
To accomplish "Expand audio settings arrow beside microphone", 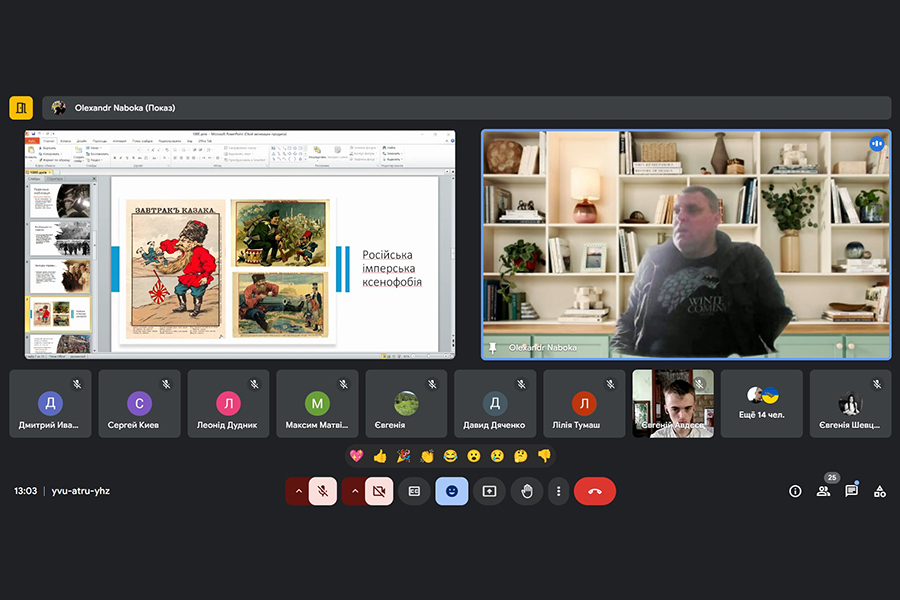I will (x=298, y=491).
